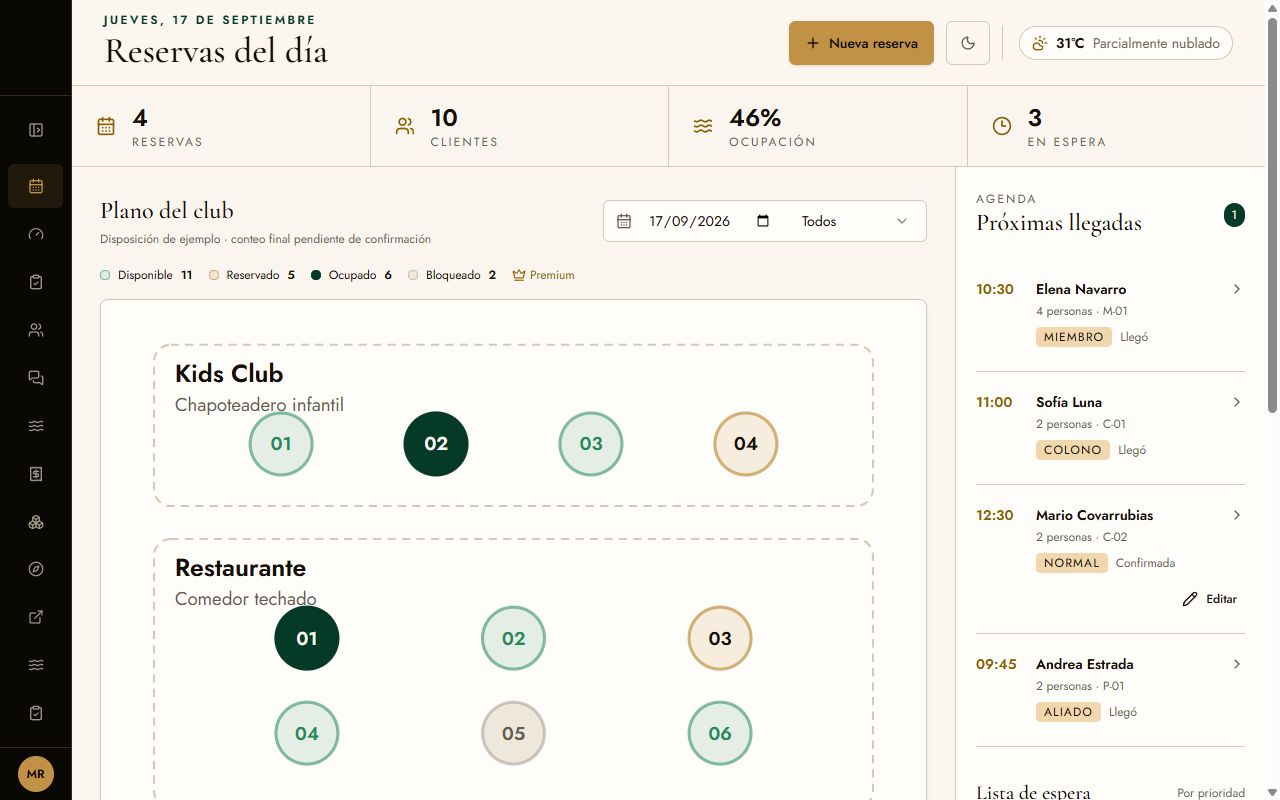
Task: Select Kids Club spot 03
Action: 591,444
